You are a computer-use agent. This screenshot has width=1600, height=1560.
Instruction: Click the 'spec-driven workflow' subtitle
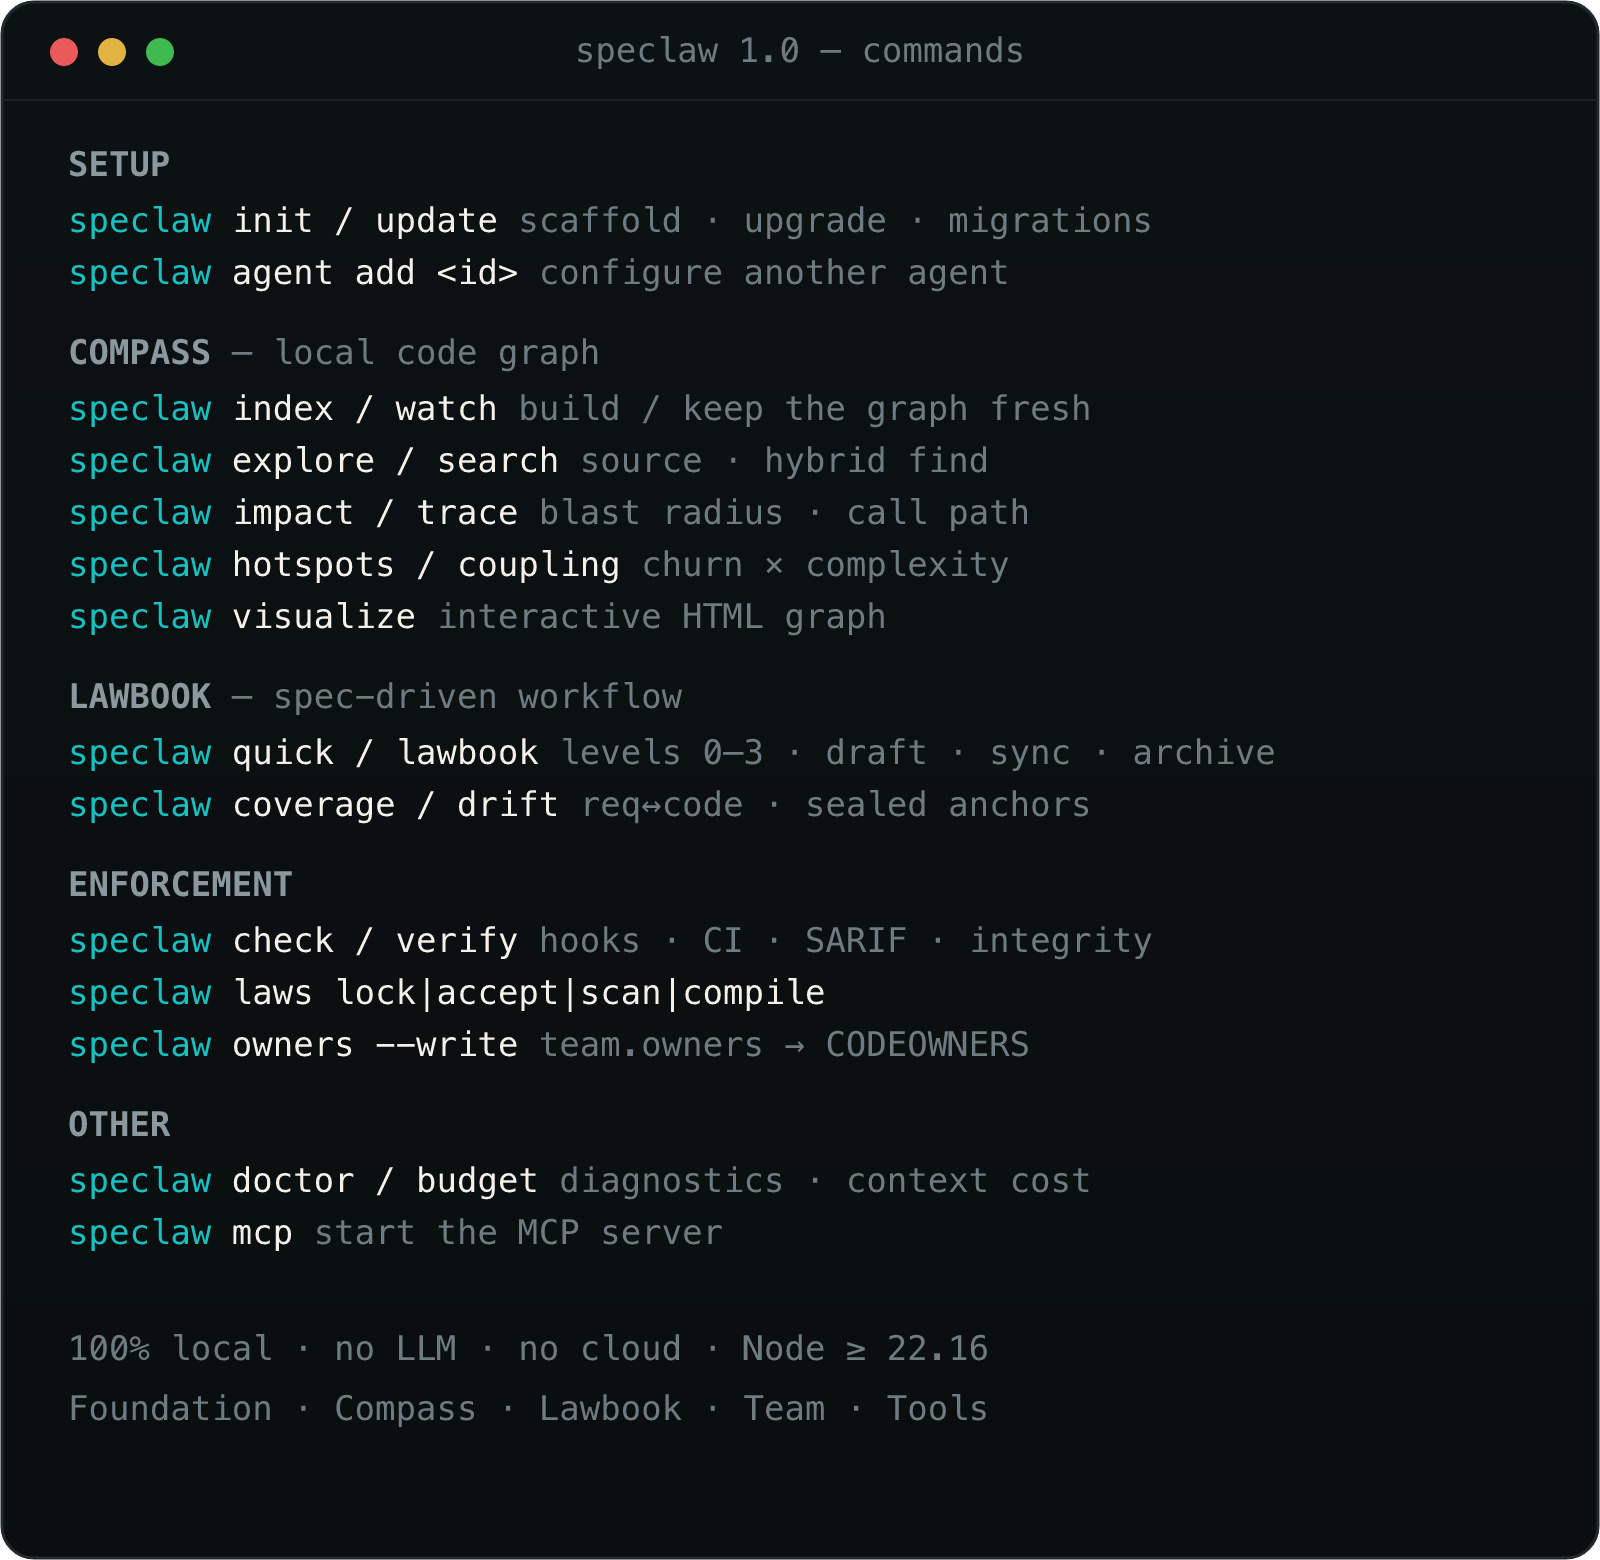point(478,697)
